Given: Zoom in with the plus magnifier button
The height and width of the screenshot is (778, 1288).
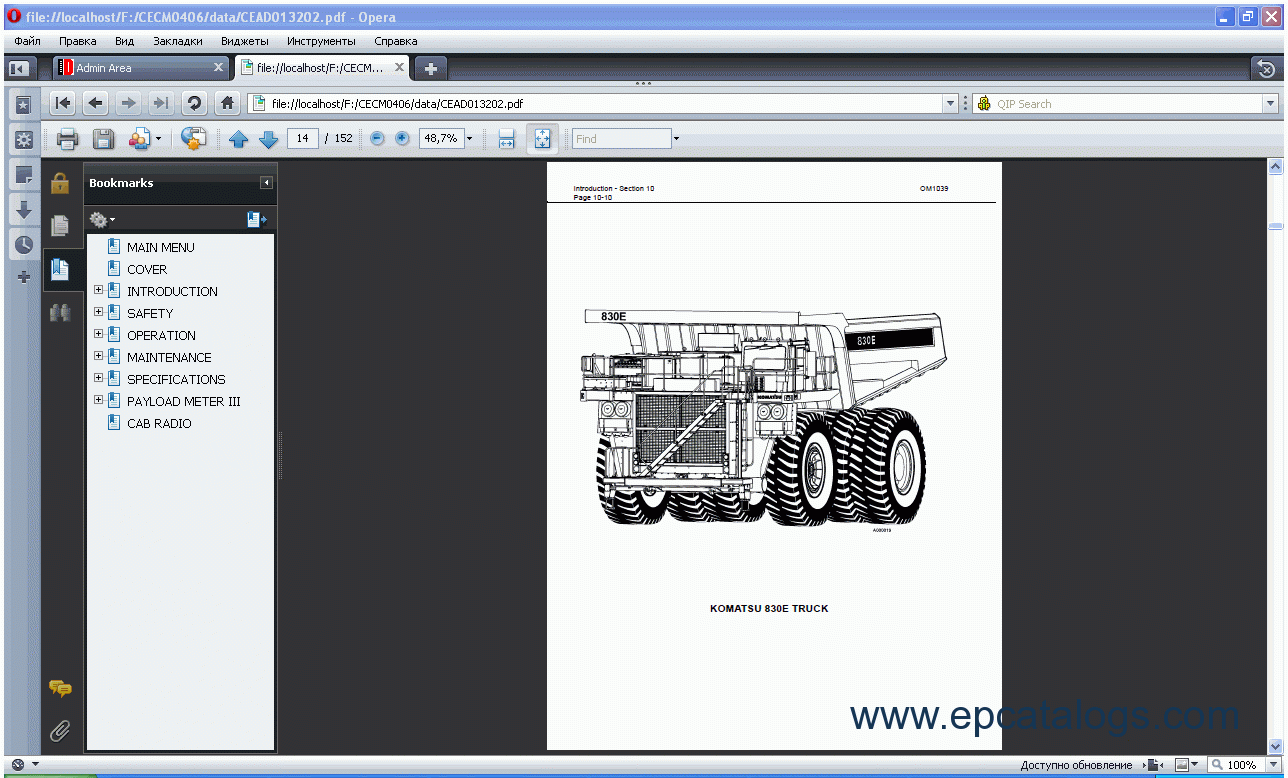Looking at the screenshot, I should tap(402, 138).
